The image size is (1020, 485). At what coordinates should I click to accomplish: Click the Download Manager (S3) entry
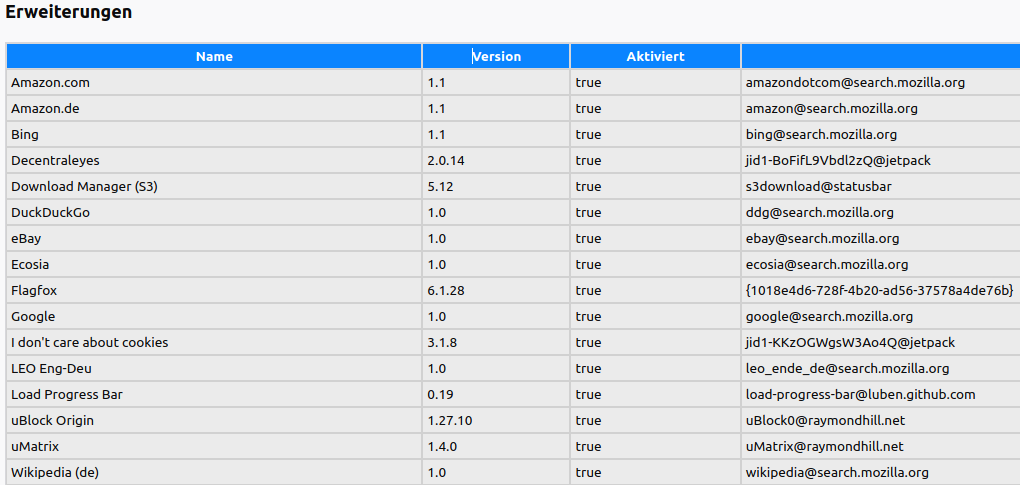pos(84,187)
